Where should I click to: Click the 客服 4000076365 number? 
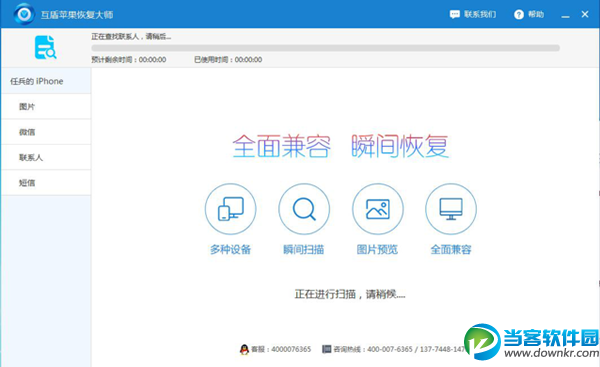click(x=281, y=349)
